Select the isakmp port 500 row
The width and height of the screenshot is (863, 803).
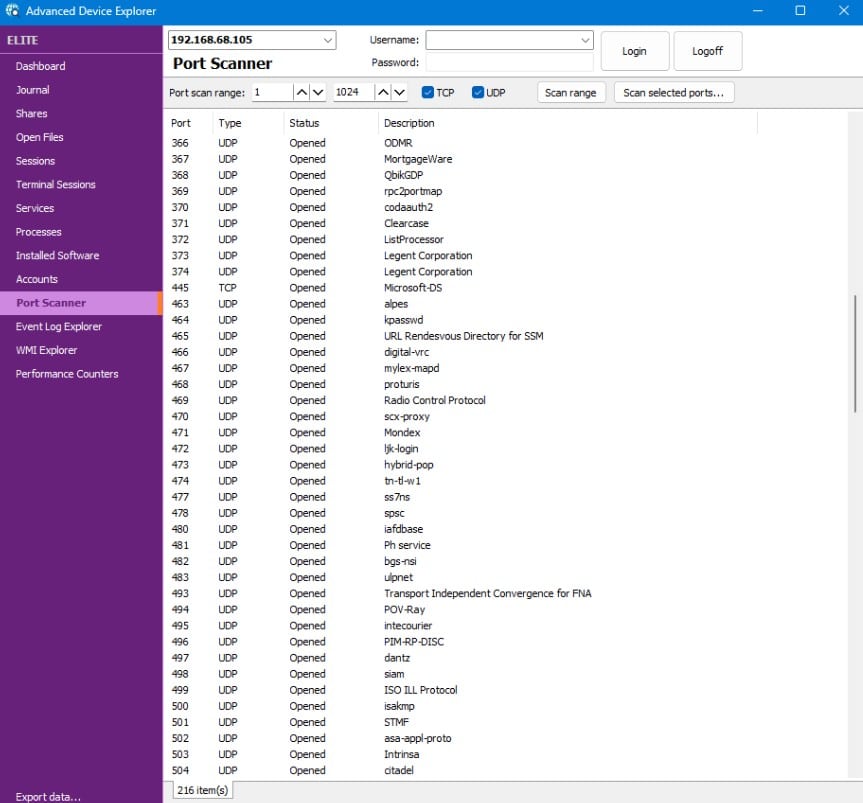pyautogui.click(x=461, y=706)
